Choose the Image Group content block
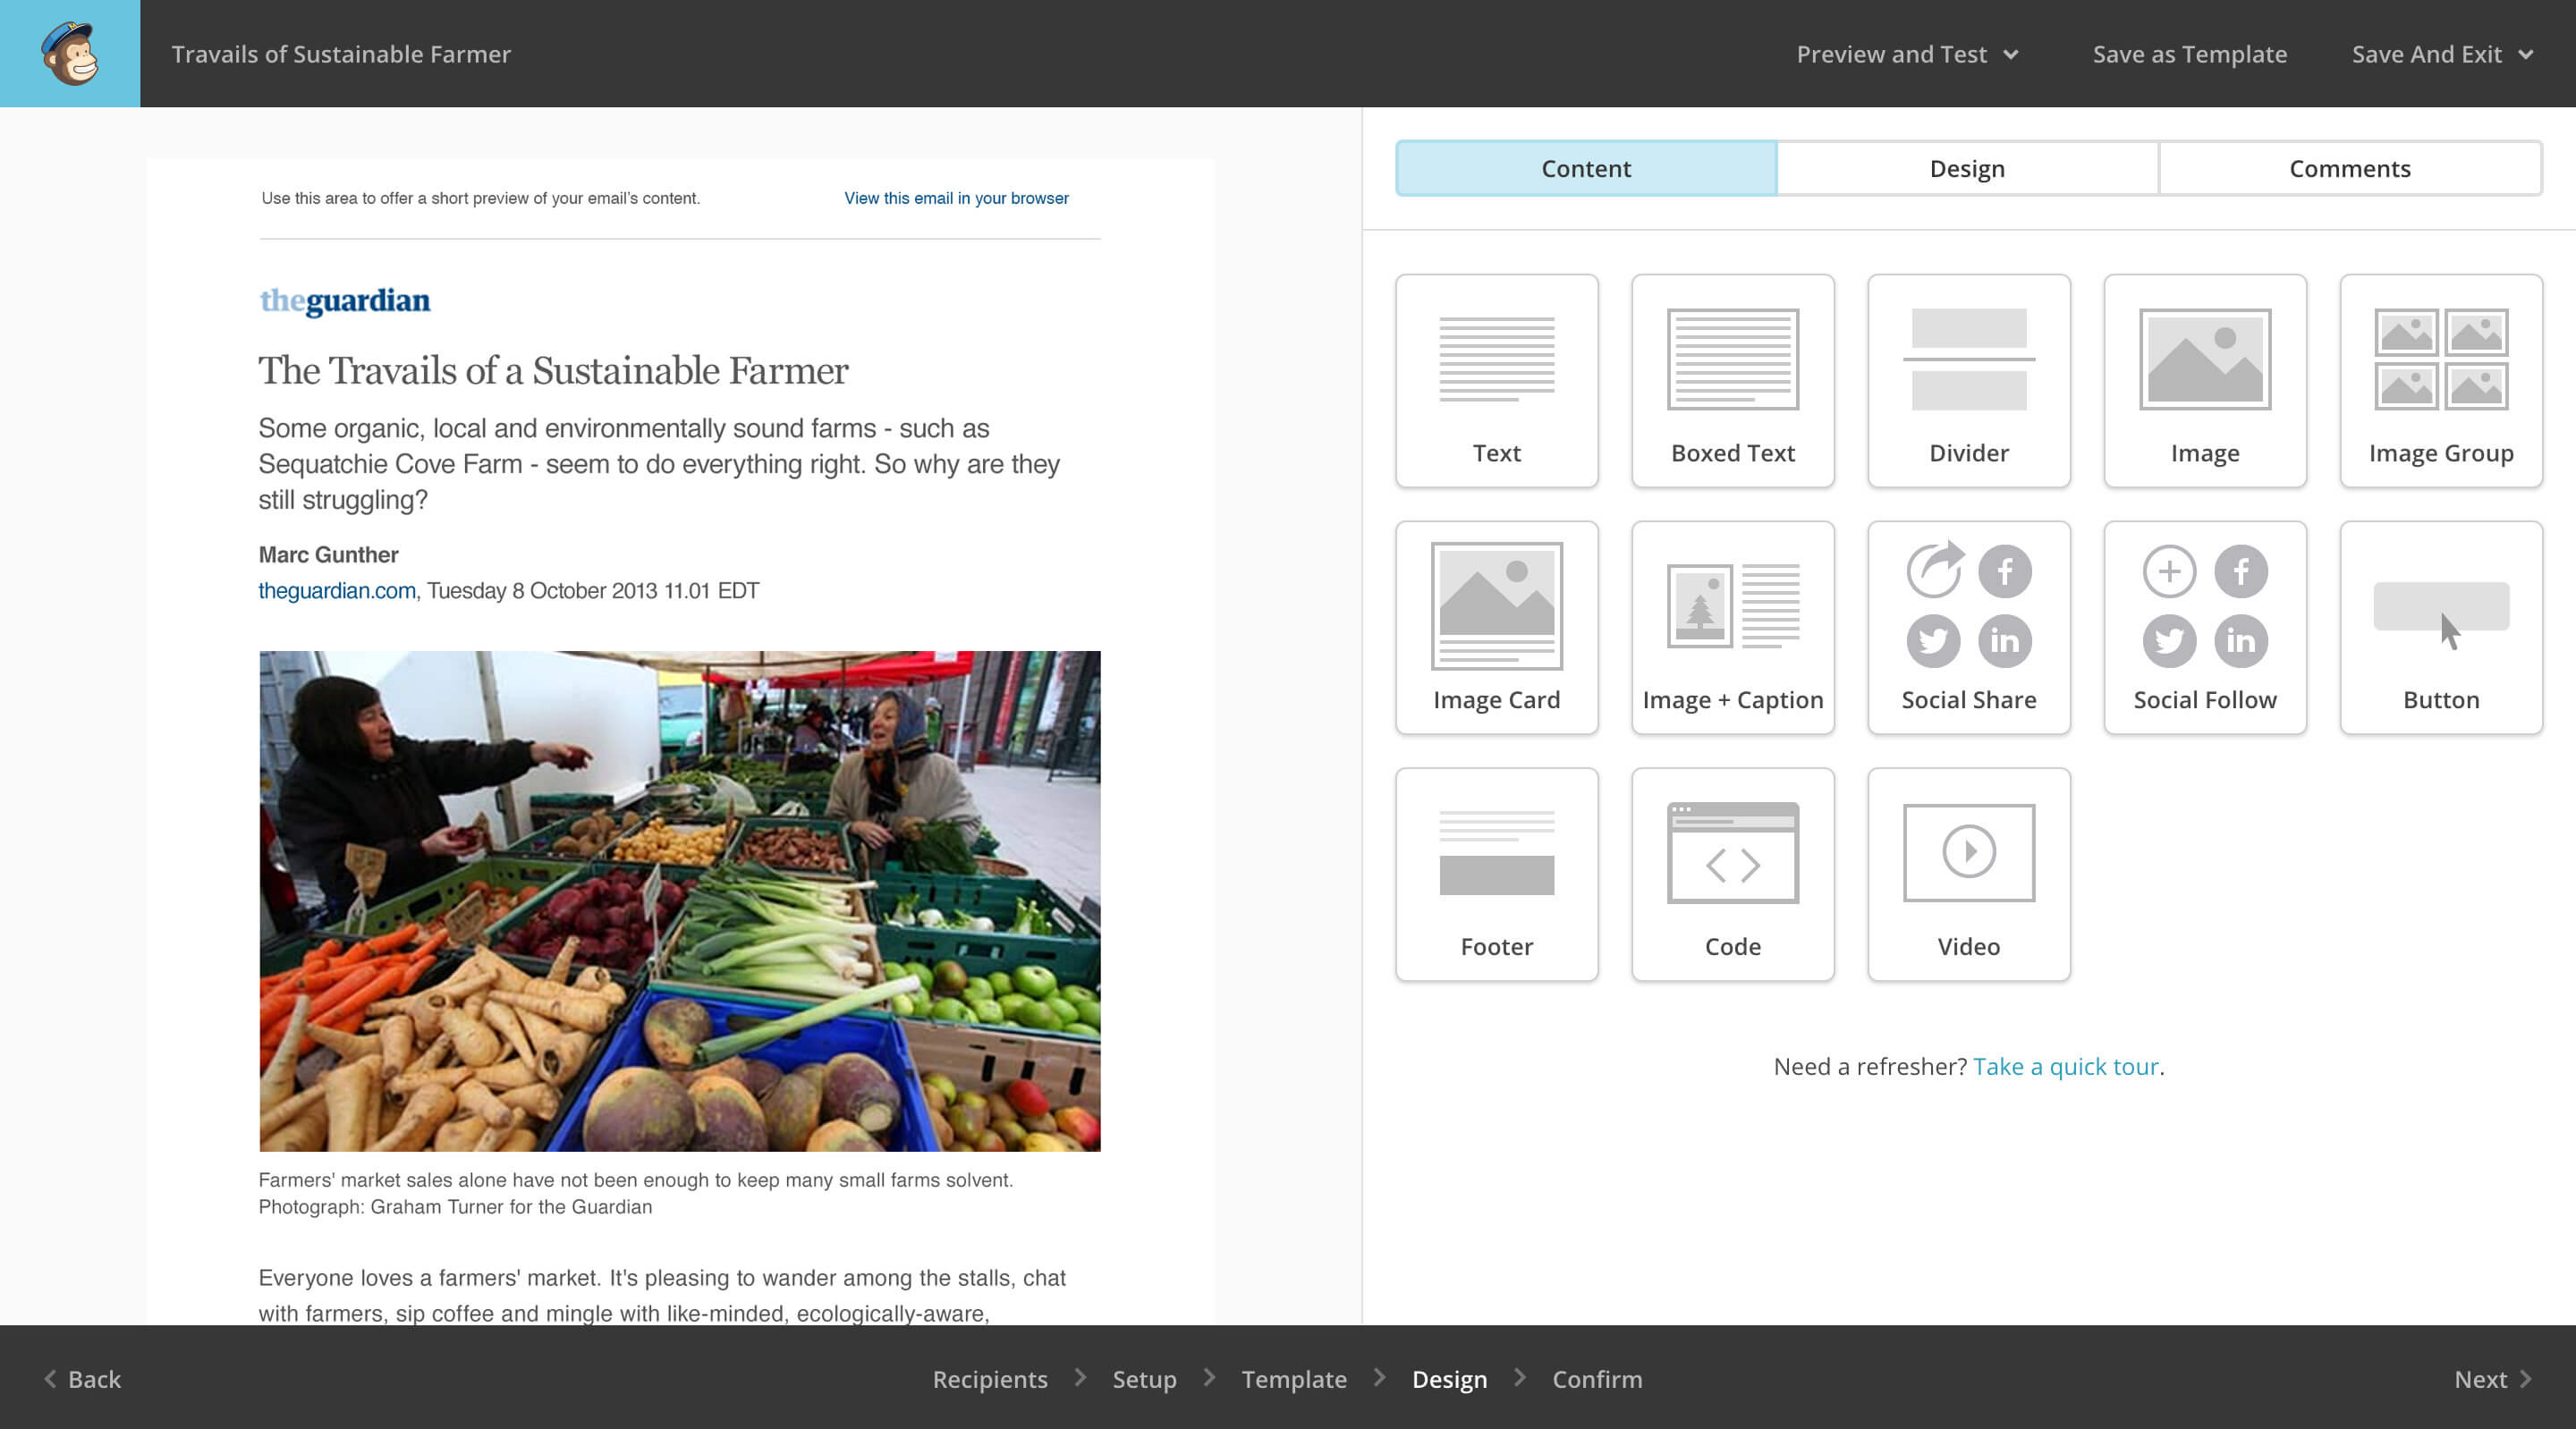This screenshot has height=1429, width=2576. tap(2440, 381)
